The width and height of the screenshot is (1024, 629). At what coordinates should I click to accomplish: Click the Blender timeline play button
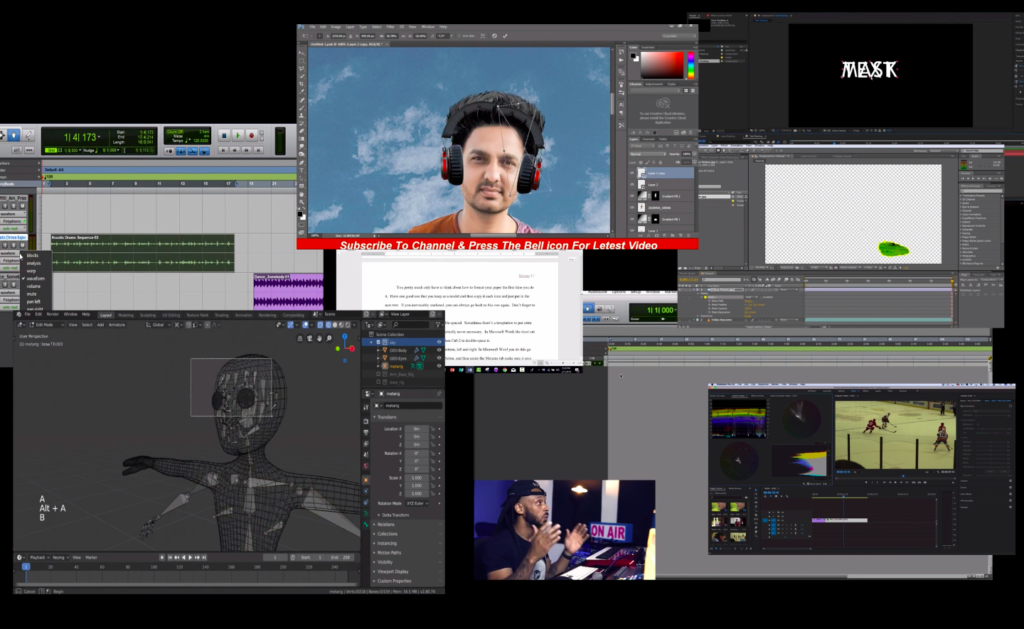point(190,557)
